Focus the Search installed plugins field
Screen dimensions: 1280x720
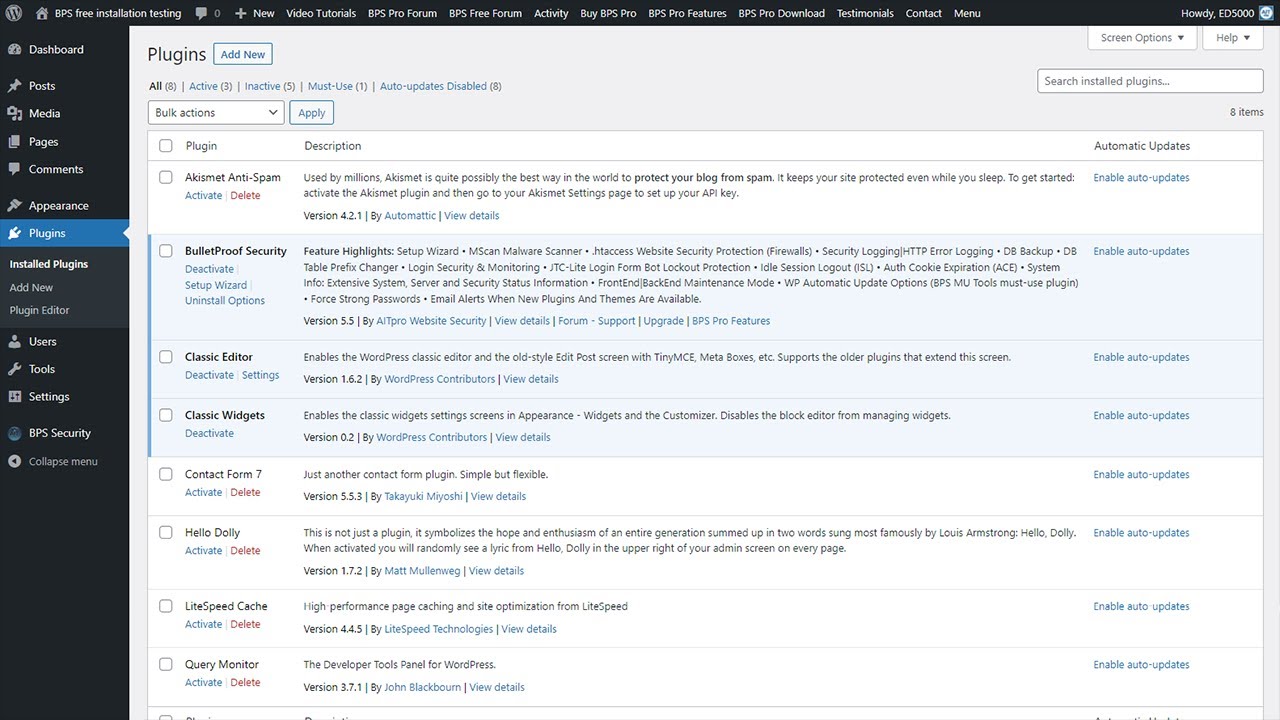tap(1150, 81)
